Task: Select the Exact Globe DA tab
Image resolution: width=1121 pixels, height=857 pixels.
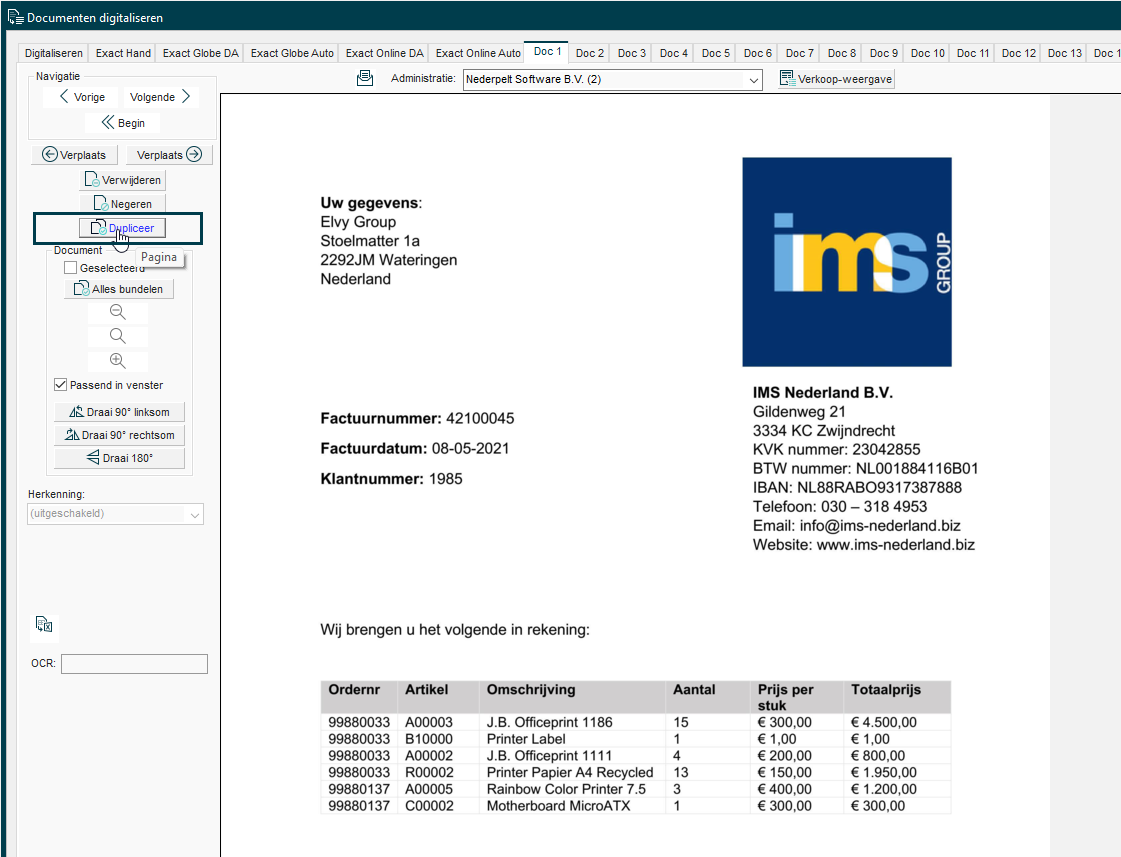Action: pos(200,53)
